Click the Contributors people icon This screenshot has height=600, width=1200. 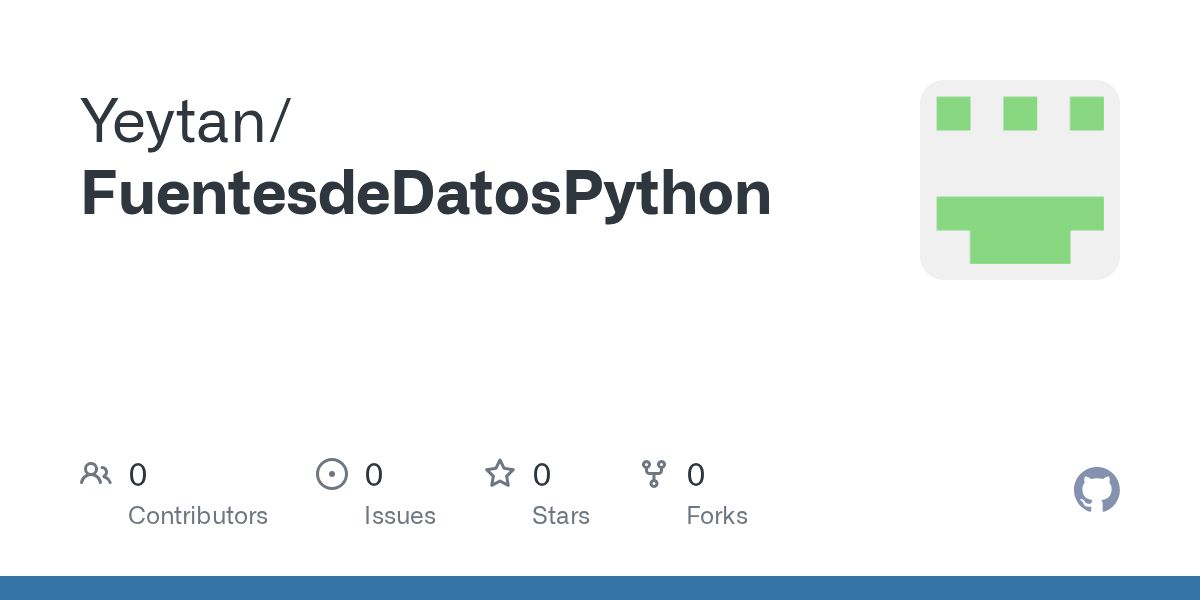[96, 473]
